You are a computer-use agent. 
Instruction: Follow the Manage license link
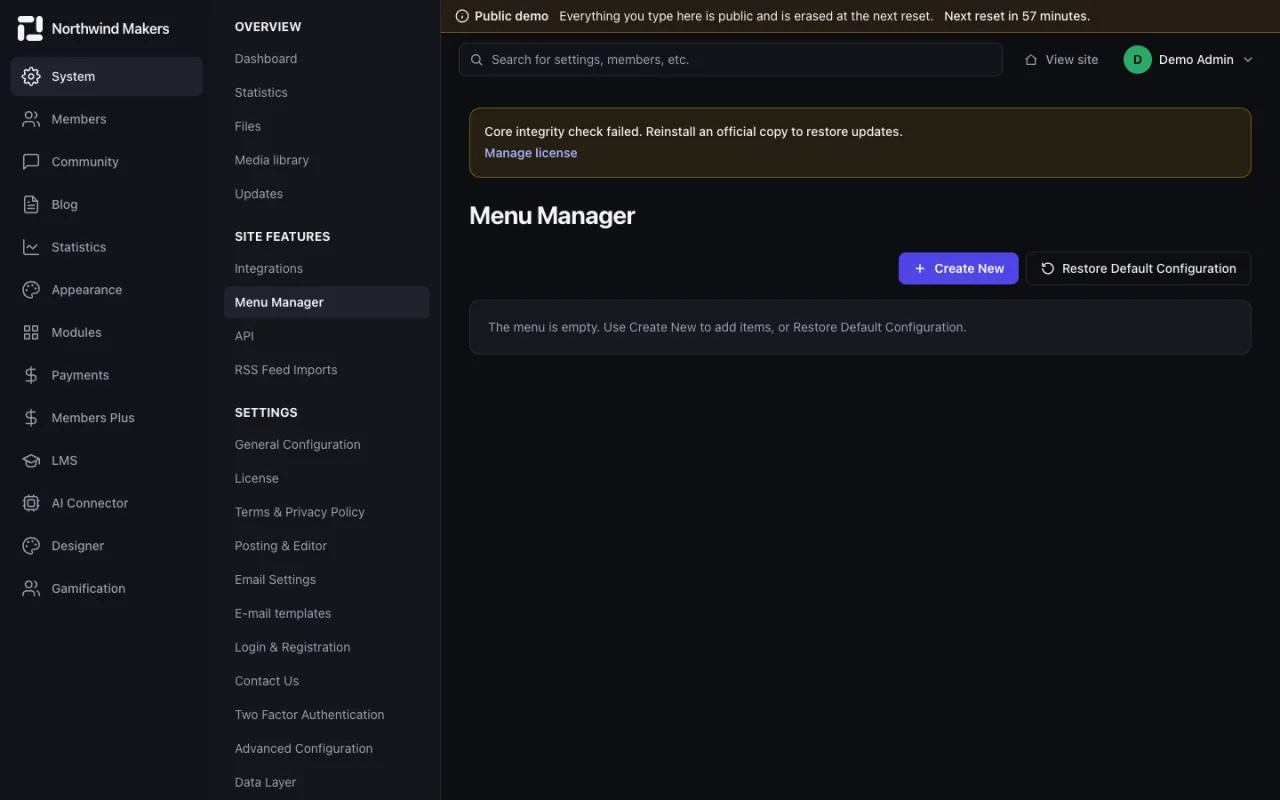(531, 153)
